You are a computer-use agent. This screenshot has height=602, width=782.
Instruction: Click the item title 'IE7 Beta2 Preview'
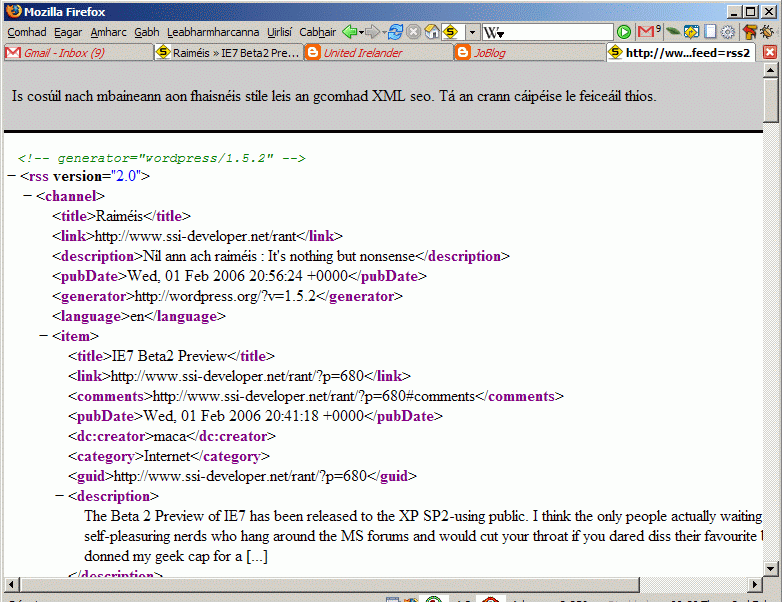pyautogui.click(x=169, y=356)
